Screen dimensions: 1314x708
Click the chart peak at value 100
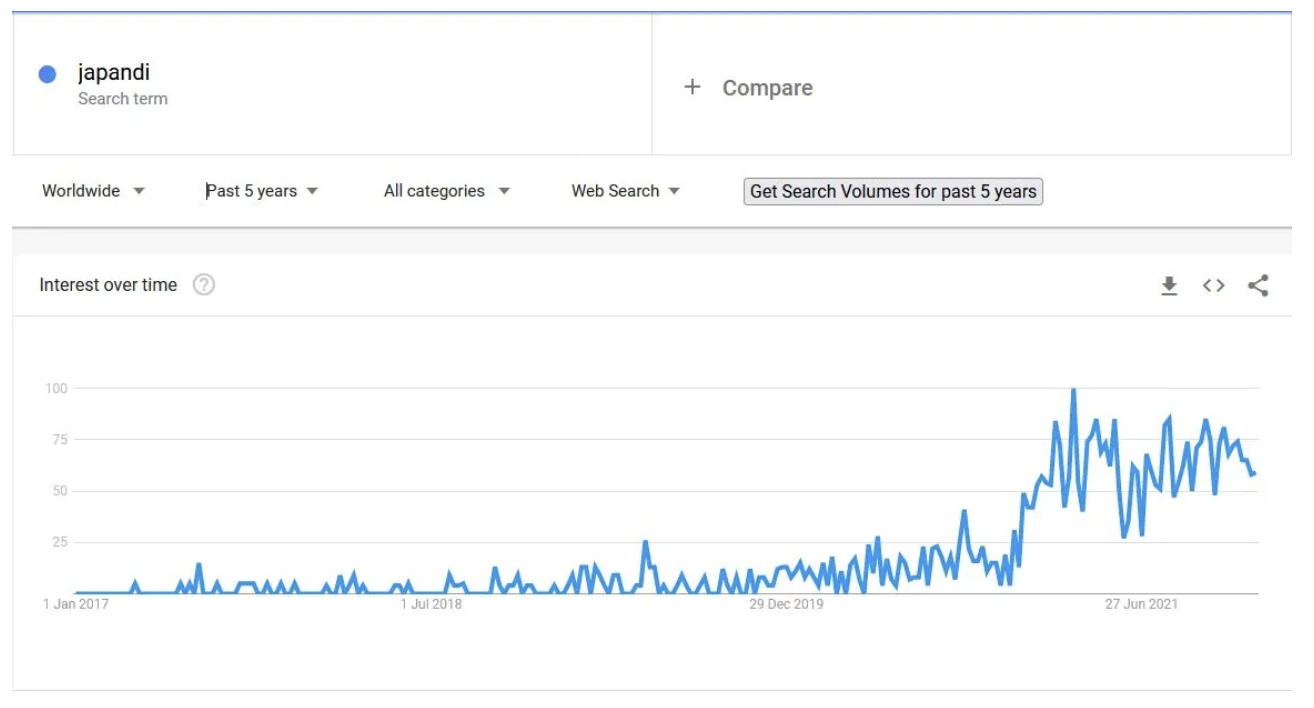pos(1073,390)
